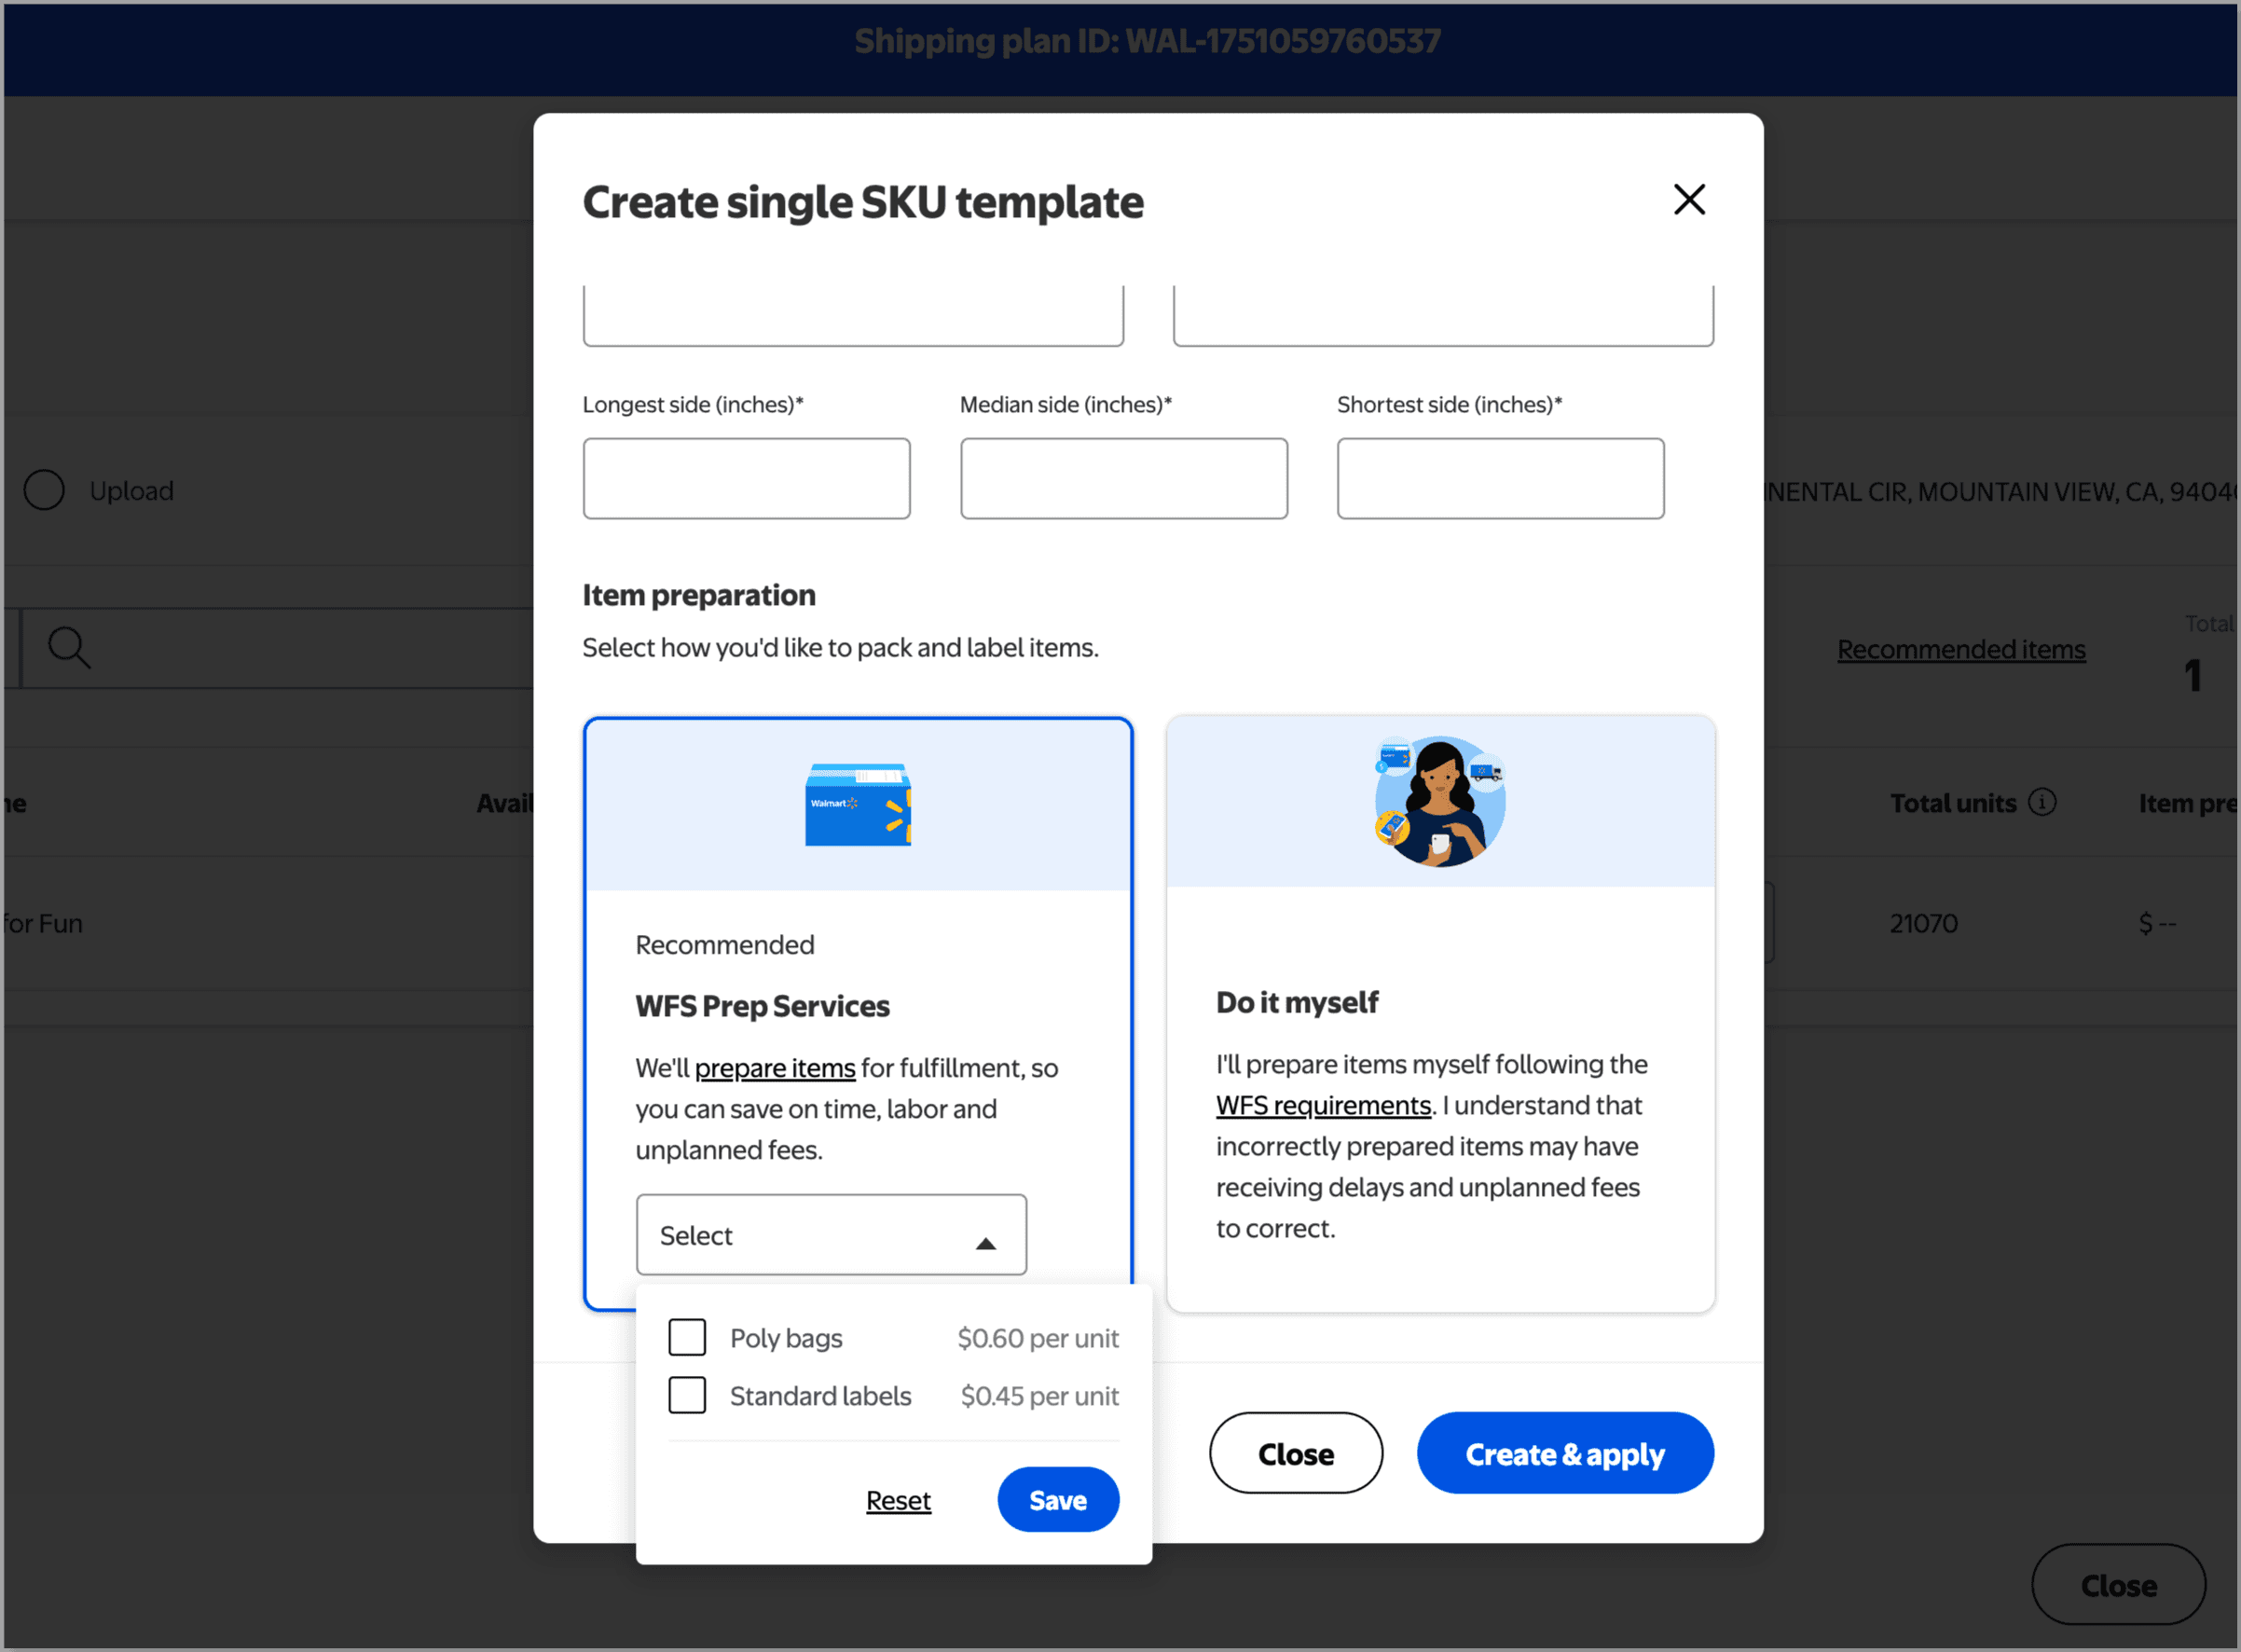The width and height of the screenshot is (2241, 1652).
Task: Focus the Shortest side input field
Action: (1500, 478)
